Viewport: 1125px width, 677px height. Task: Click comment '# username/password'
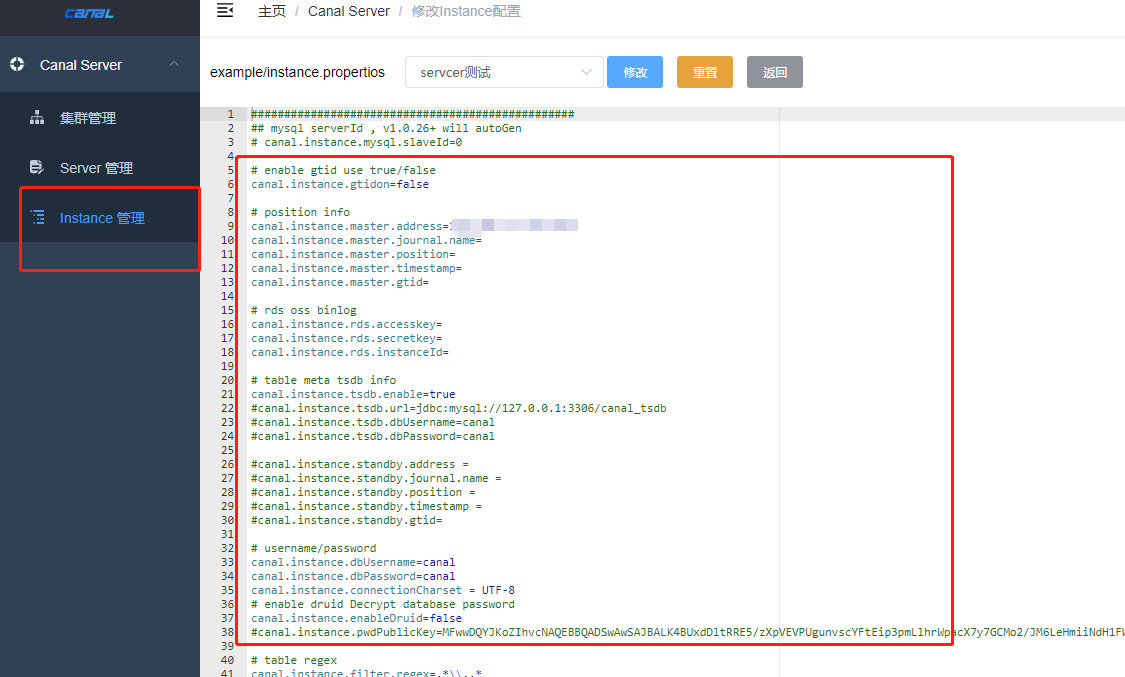tap(314, 548)
